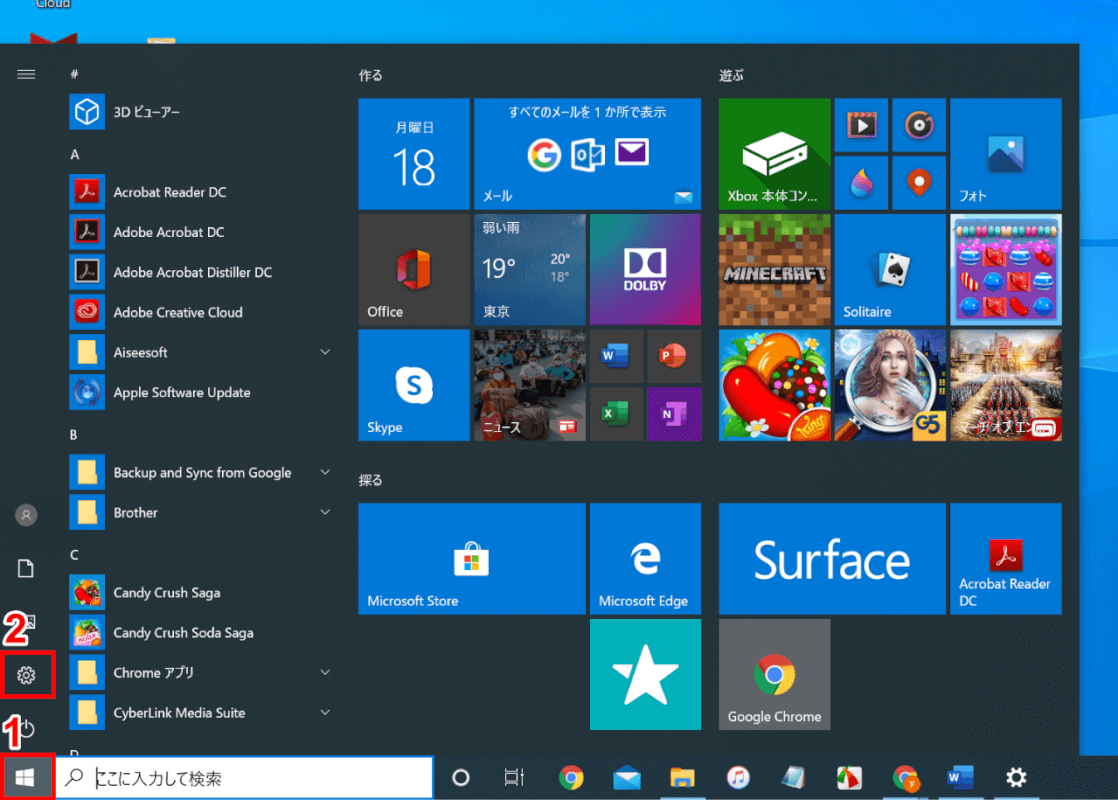
Task: Open the Microsoft Store tile
Action: pyautogui.click(x=472, y=559)
